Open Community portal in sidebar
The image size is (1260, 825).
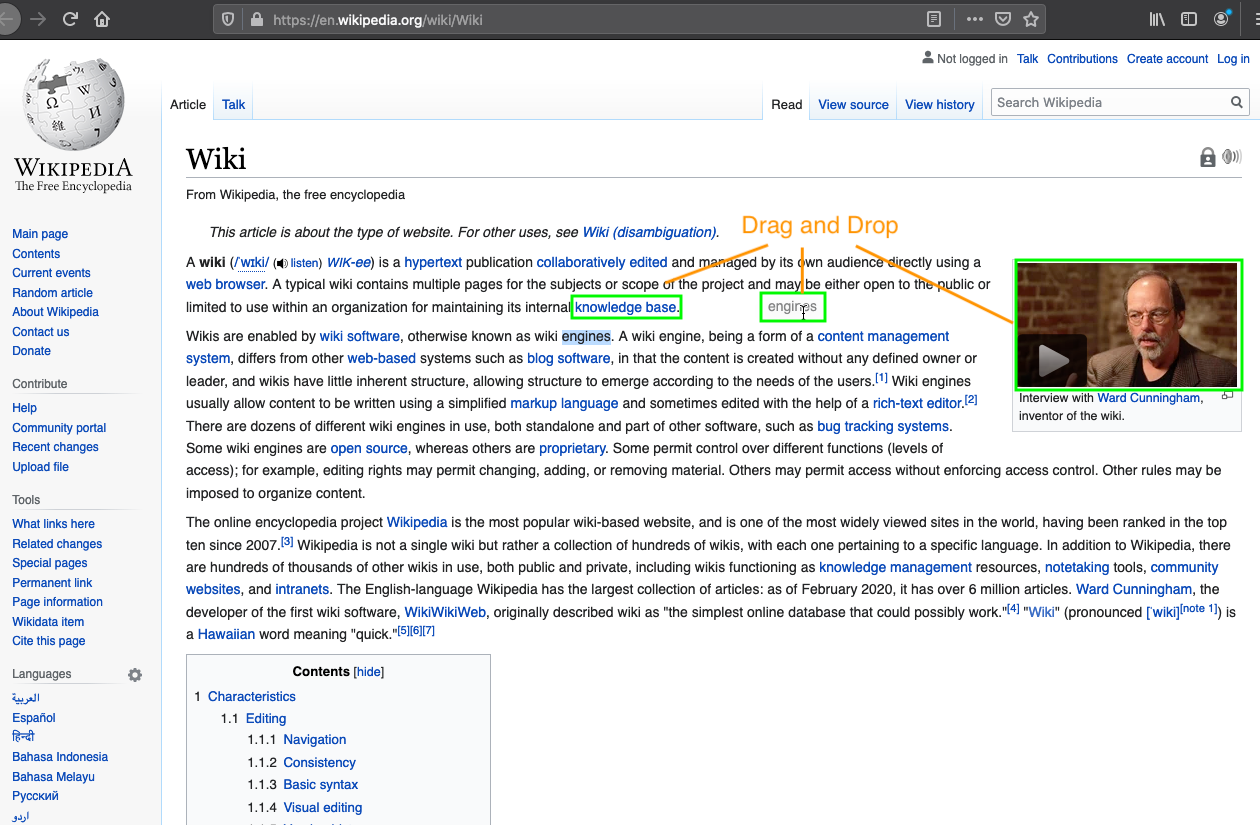click(x=59, y=428)
